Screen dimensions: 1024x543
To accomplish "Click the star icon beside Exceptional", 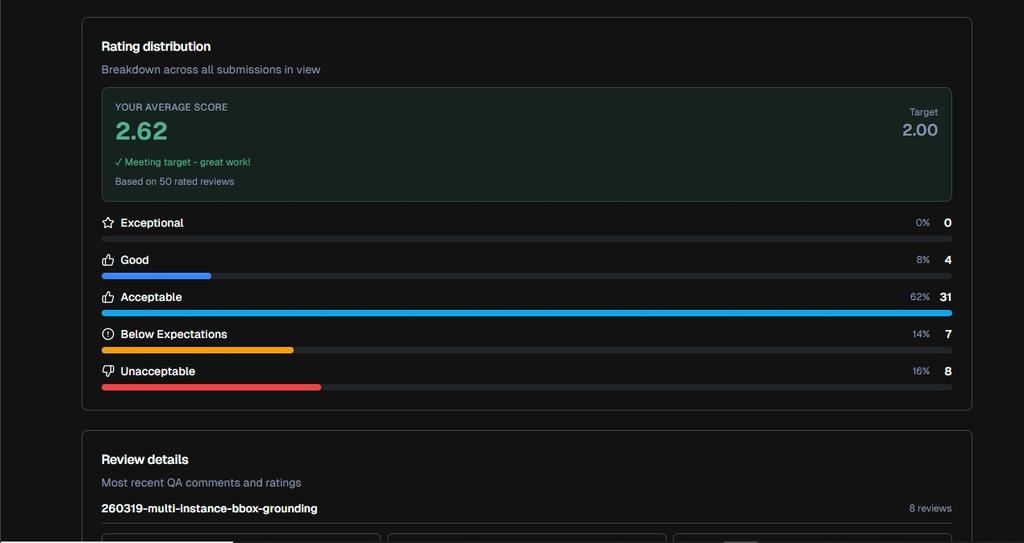I will click(108, 223).
